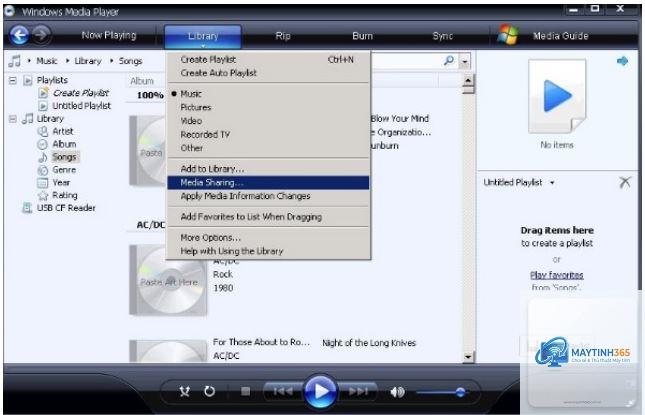Image resolution: width=645 pixels, height=415 pixels.
Task: Open More Options in the menu
Action: 268,238
